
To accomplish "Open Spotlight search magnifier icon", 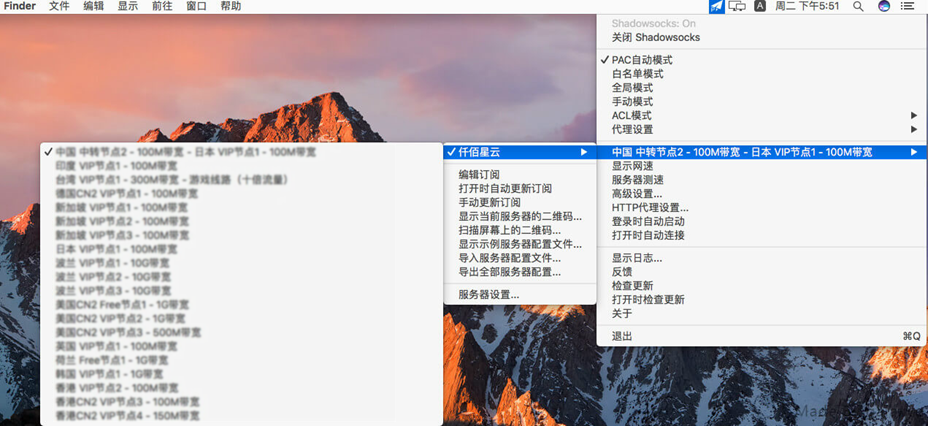I will coord(858,6).
